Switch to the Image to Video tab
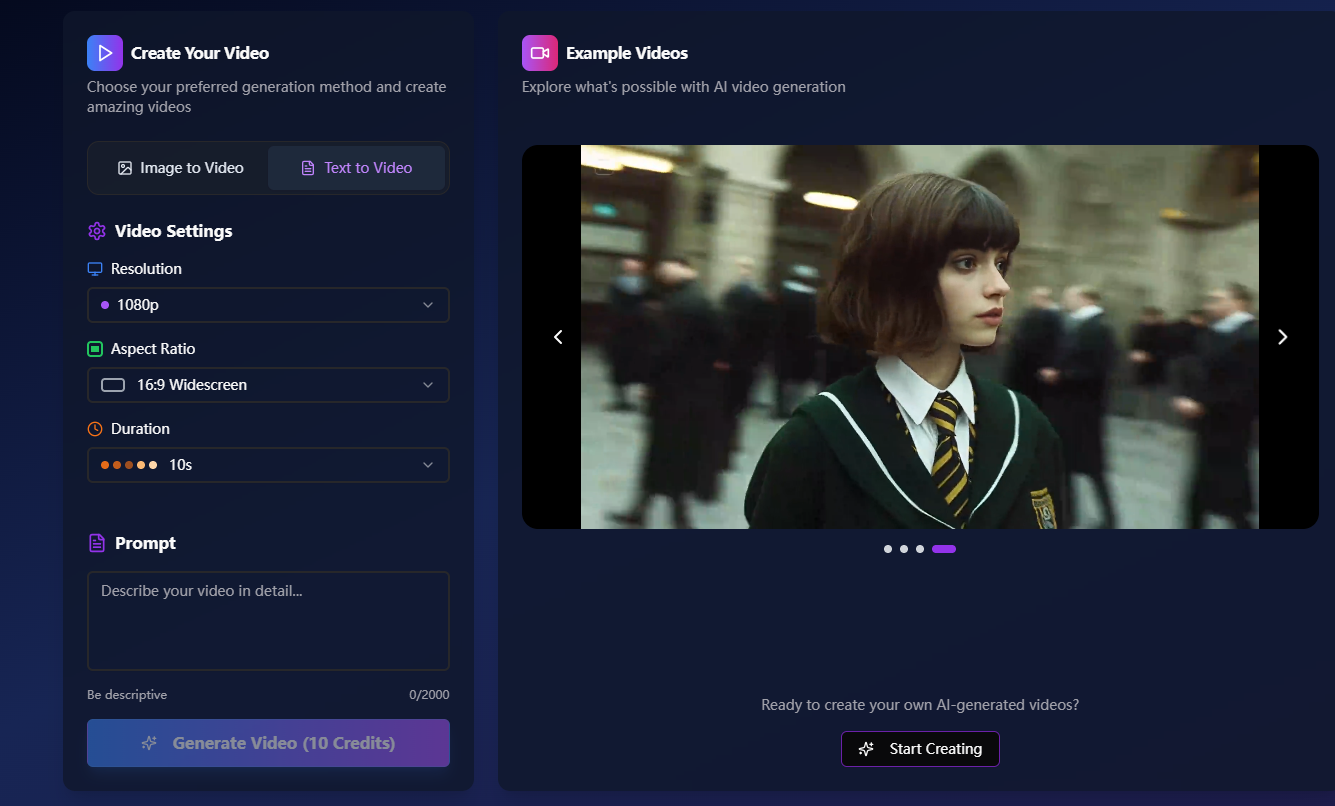Viewport: 1335px width, 806px height. click(178, 167)
